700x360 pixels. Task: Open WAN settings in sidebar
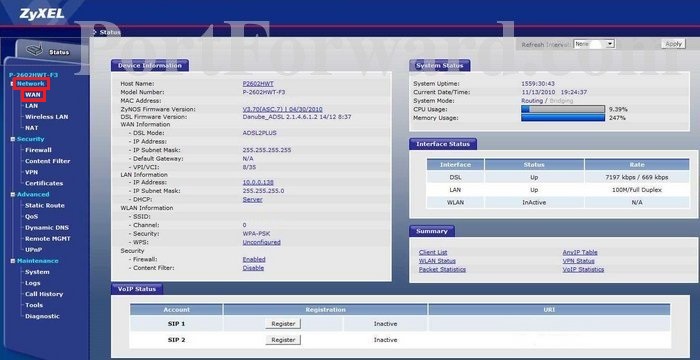(x=33, y=95)
